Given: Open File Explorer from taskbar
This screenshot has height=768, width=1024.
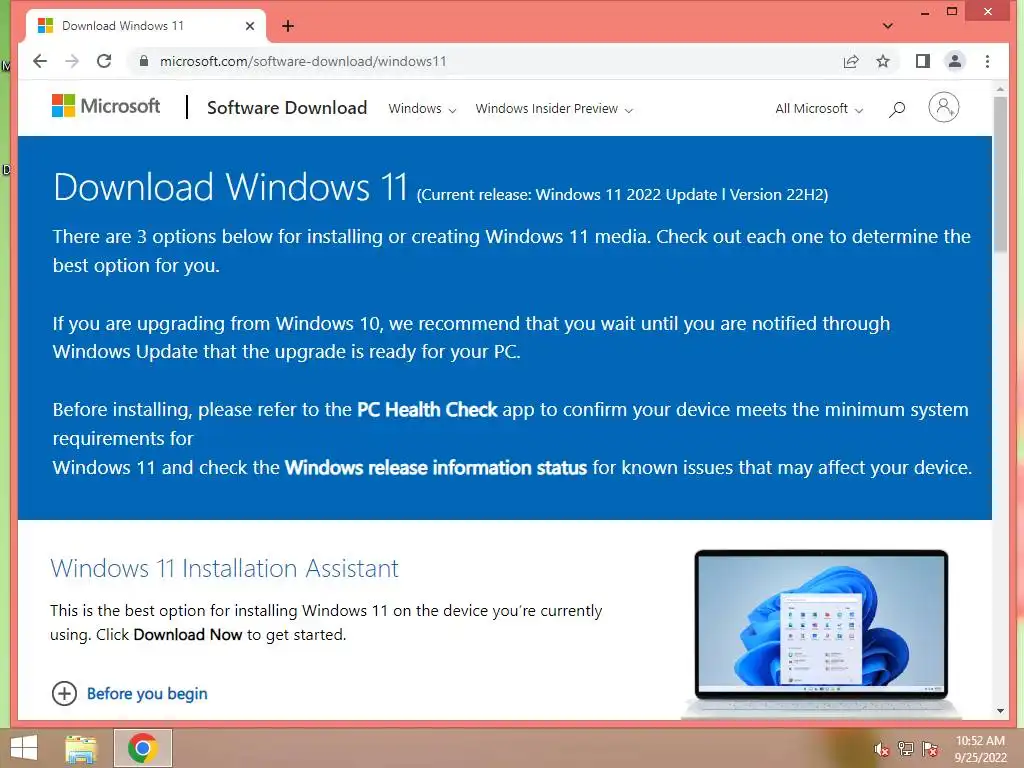Looking at the screenshot, I should (x=81, y=748).
